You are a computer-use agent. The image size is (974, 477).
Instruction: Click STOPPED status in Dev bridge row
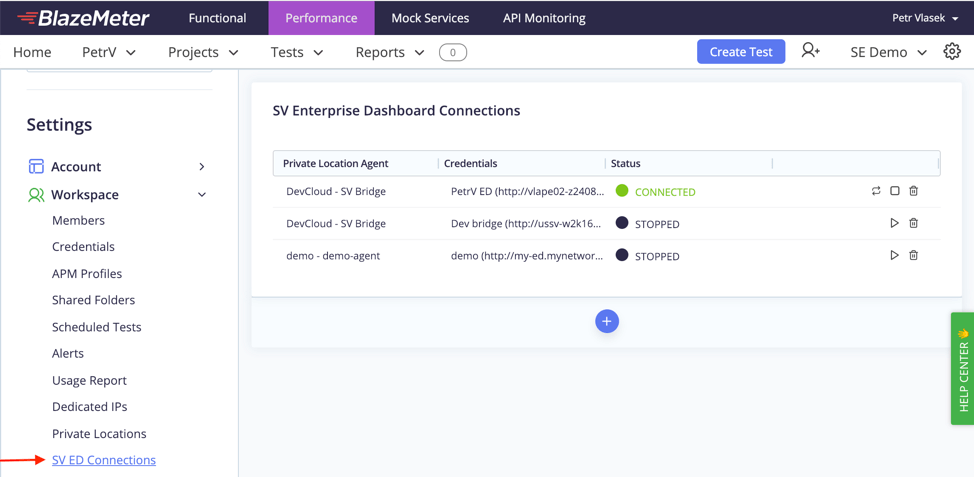pos(657,224)
